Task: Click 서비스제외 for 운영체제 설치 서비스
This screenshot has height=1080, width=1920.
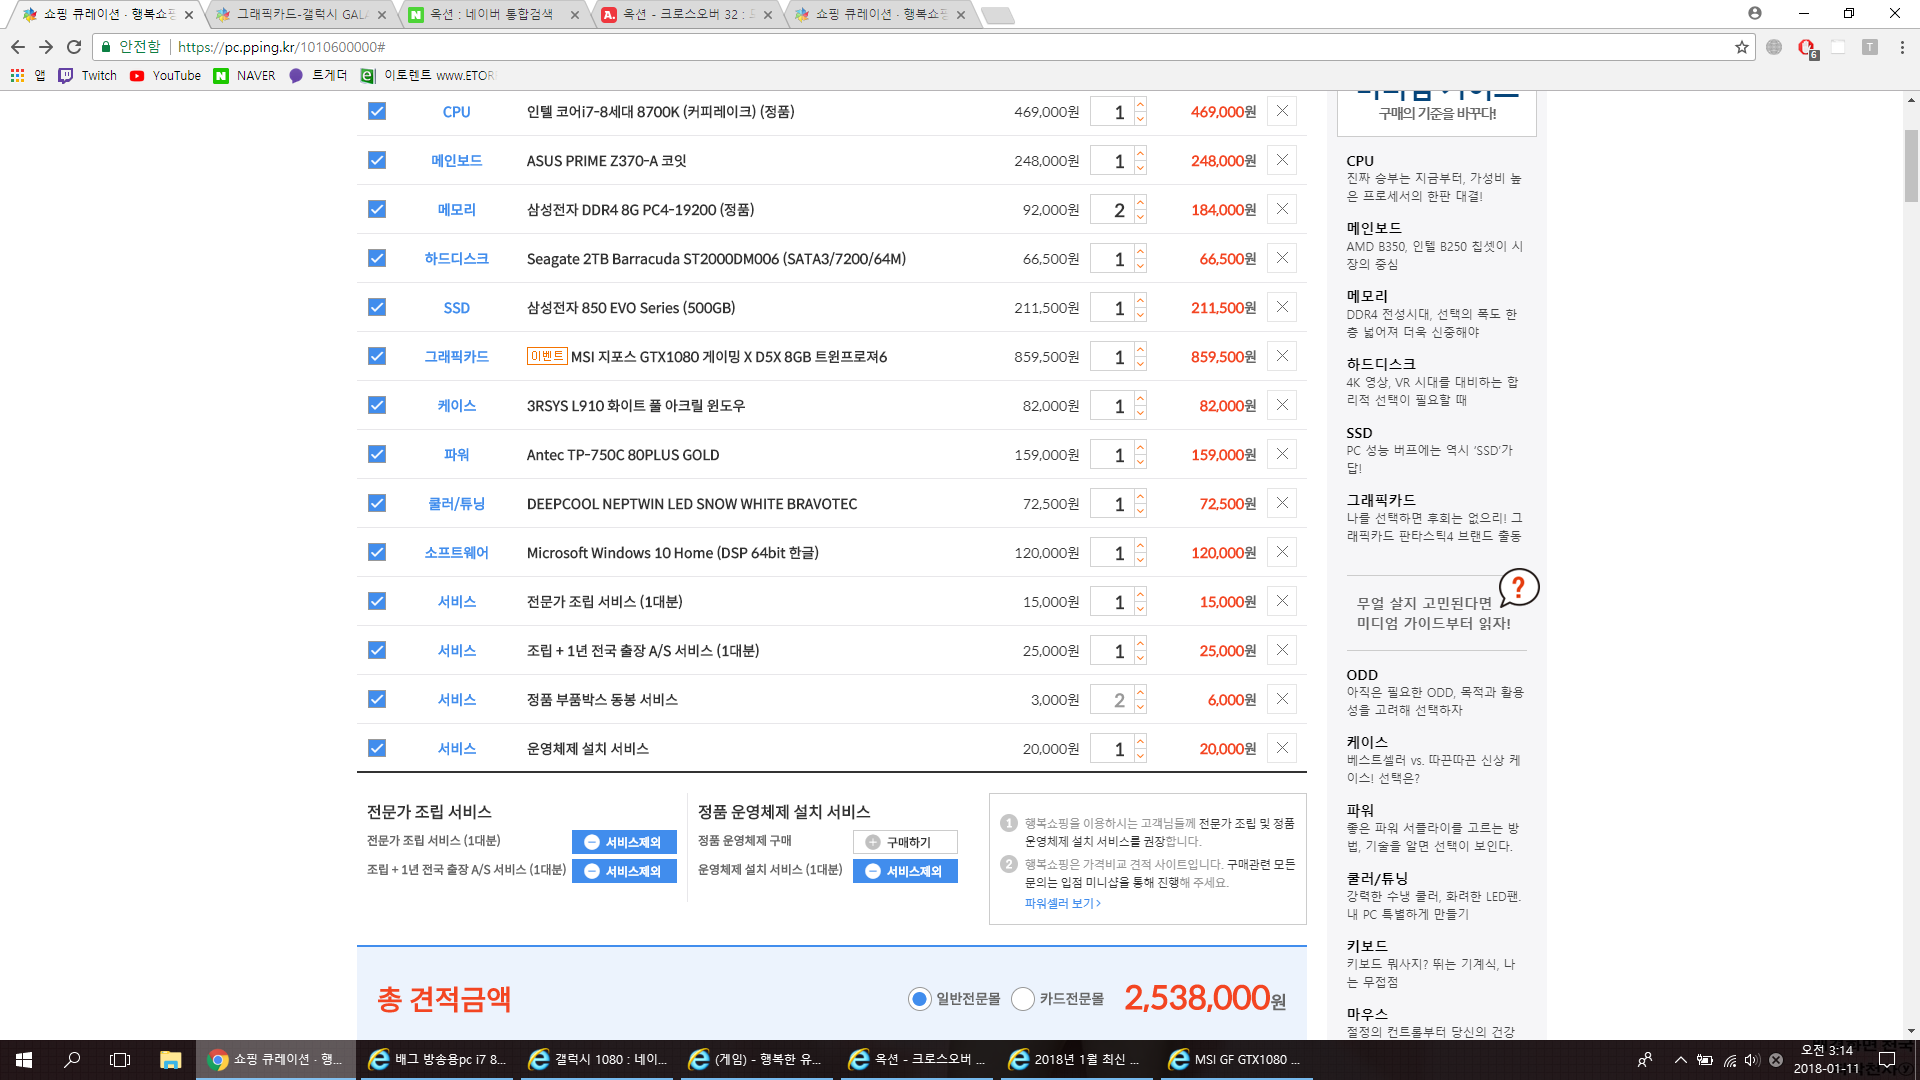Action: [905, 871]
